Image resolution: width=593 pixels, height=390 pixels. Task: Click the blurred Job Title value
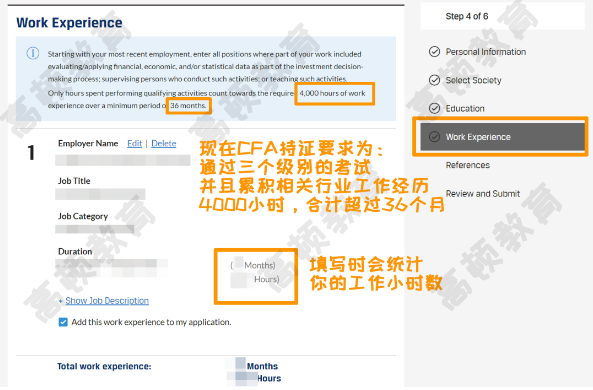[x=100, y=194]
